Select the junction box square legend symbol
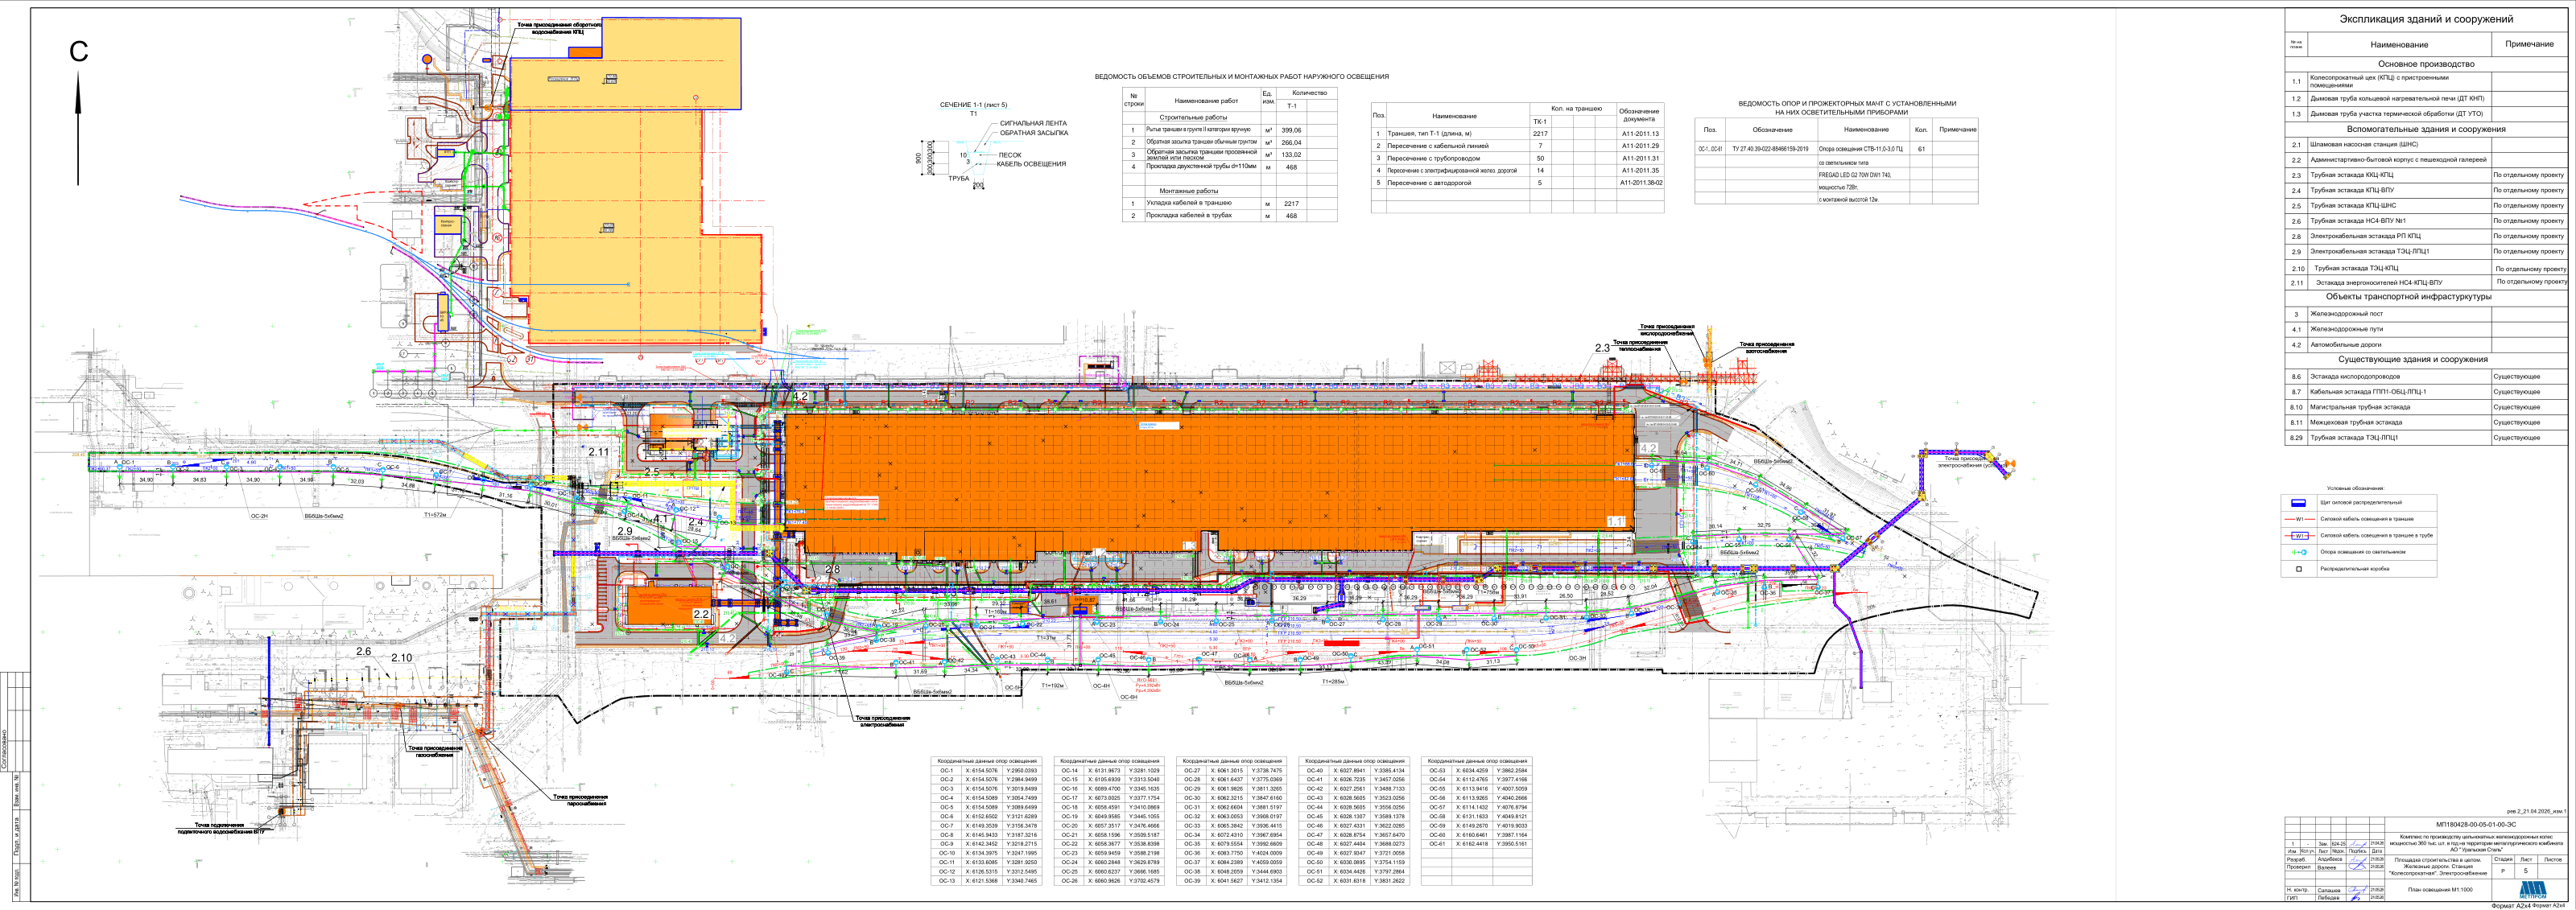 [2298, 569]
